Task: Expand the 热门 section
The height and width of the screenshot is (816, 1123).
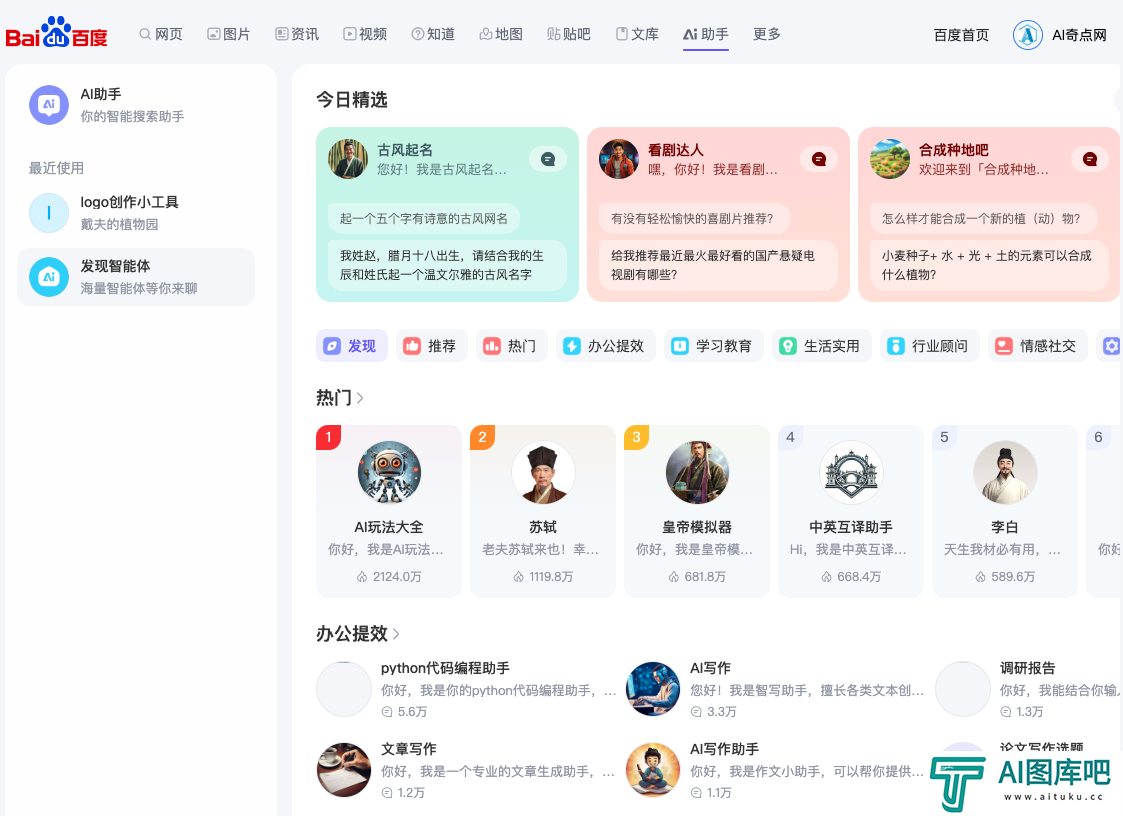Action: [340, 398]
